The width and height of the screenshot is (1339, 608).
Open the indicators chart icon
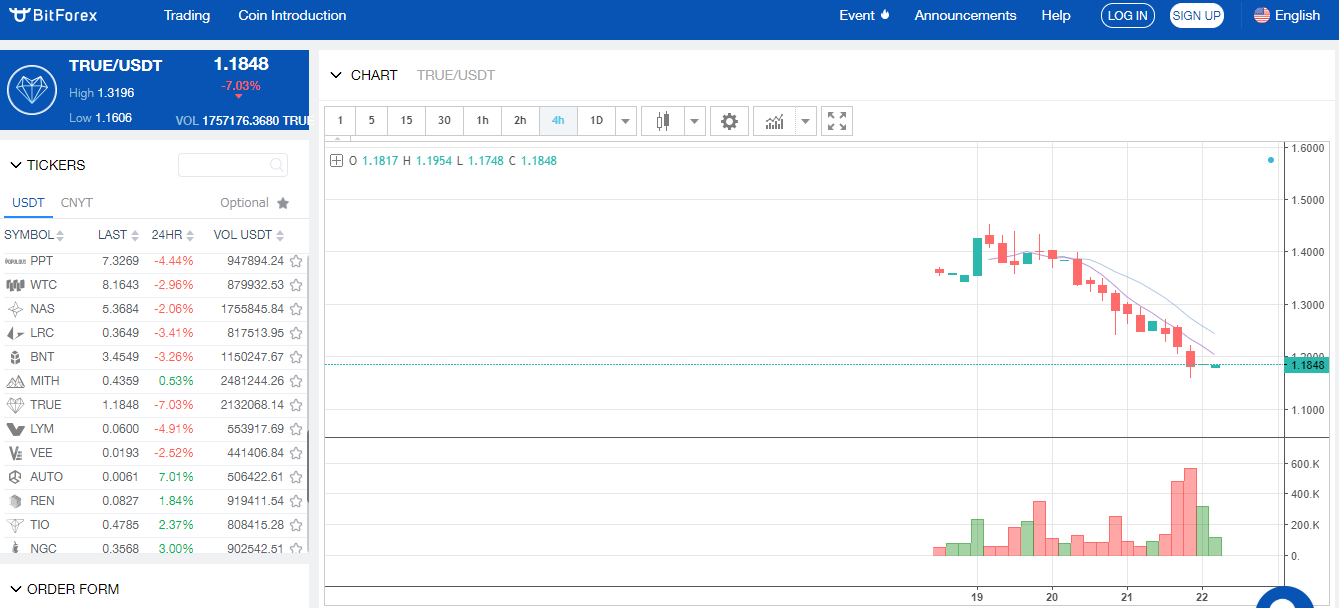774,121
